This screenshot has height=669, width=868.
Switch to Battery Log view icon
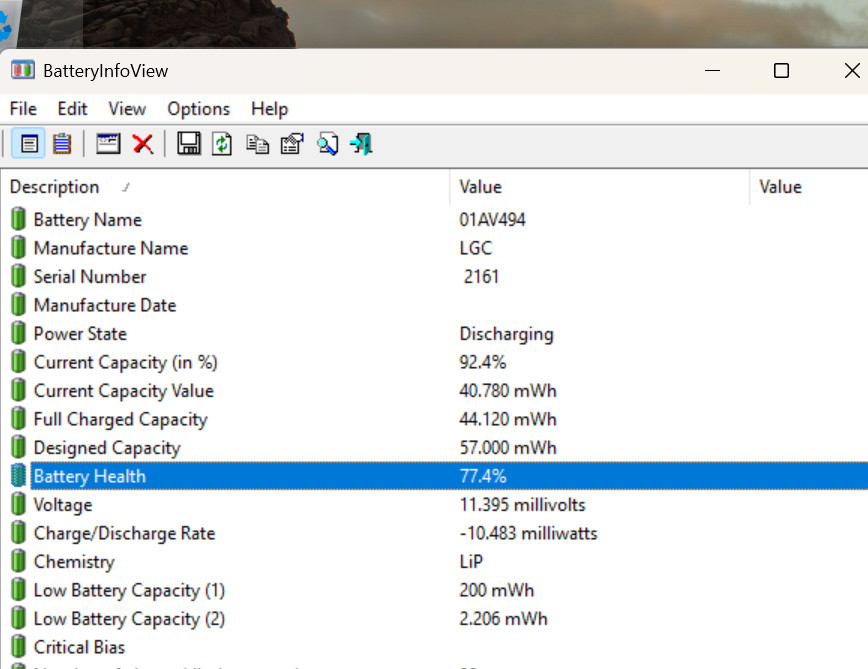[62, 144]
